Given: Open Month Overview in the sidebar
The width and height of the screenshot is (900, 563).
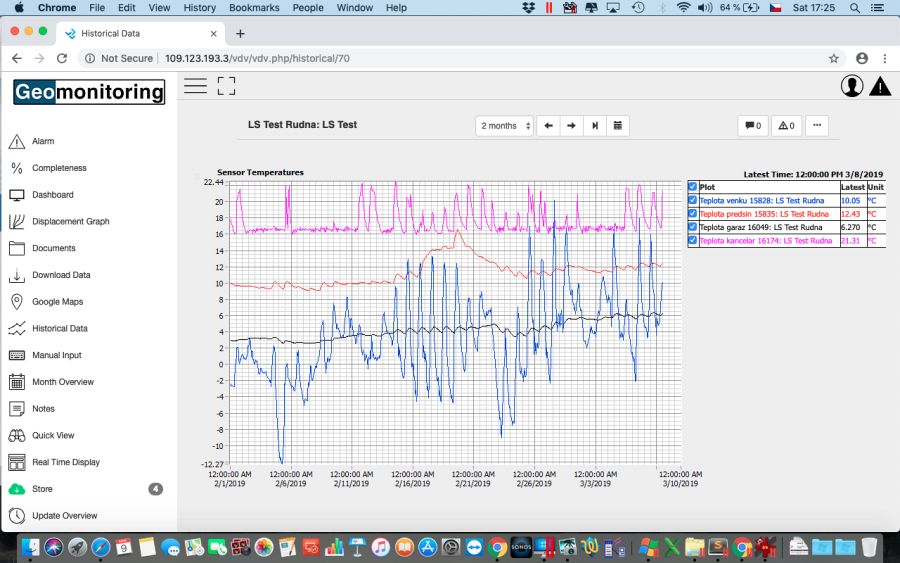Looking at the screenshot, I should point(63,382).
